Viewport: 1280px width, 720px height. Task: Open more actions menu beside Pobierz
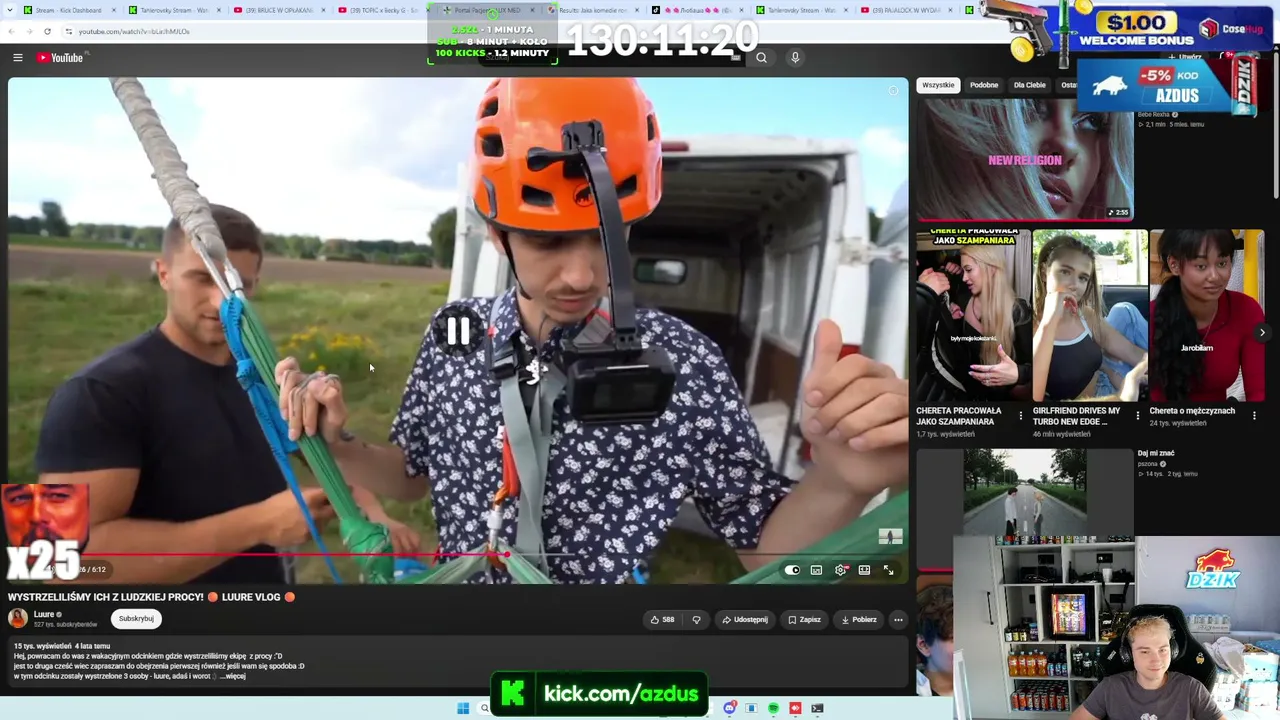[x=898, y=620]
